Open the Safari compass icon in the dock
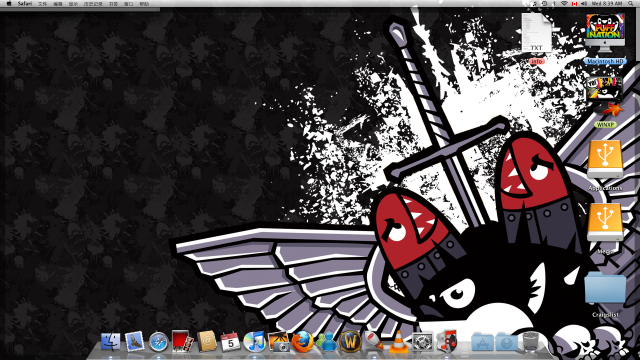640x360 pixels. point(158,342)
